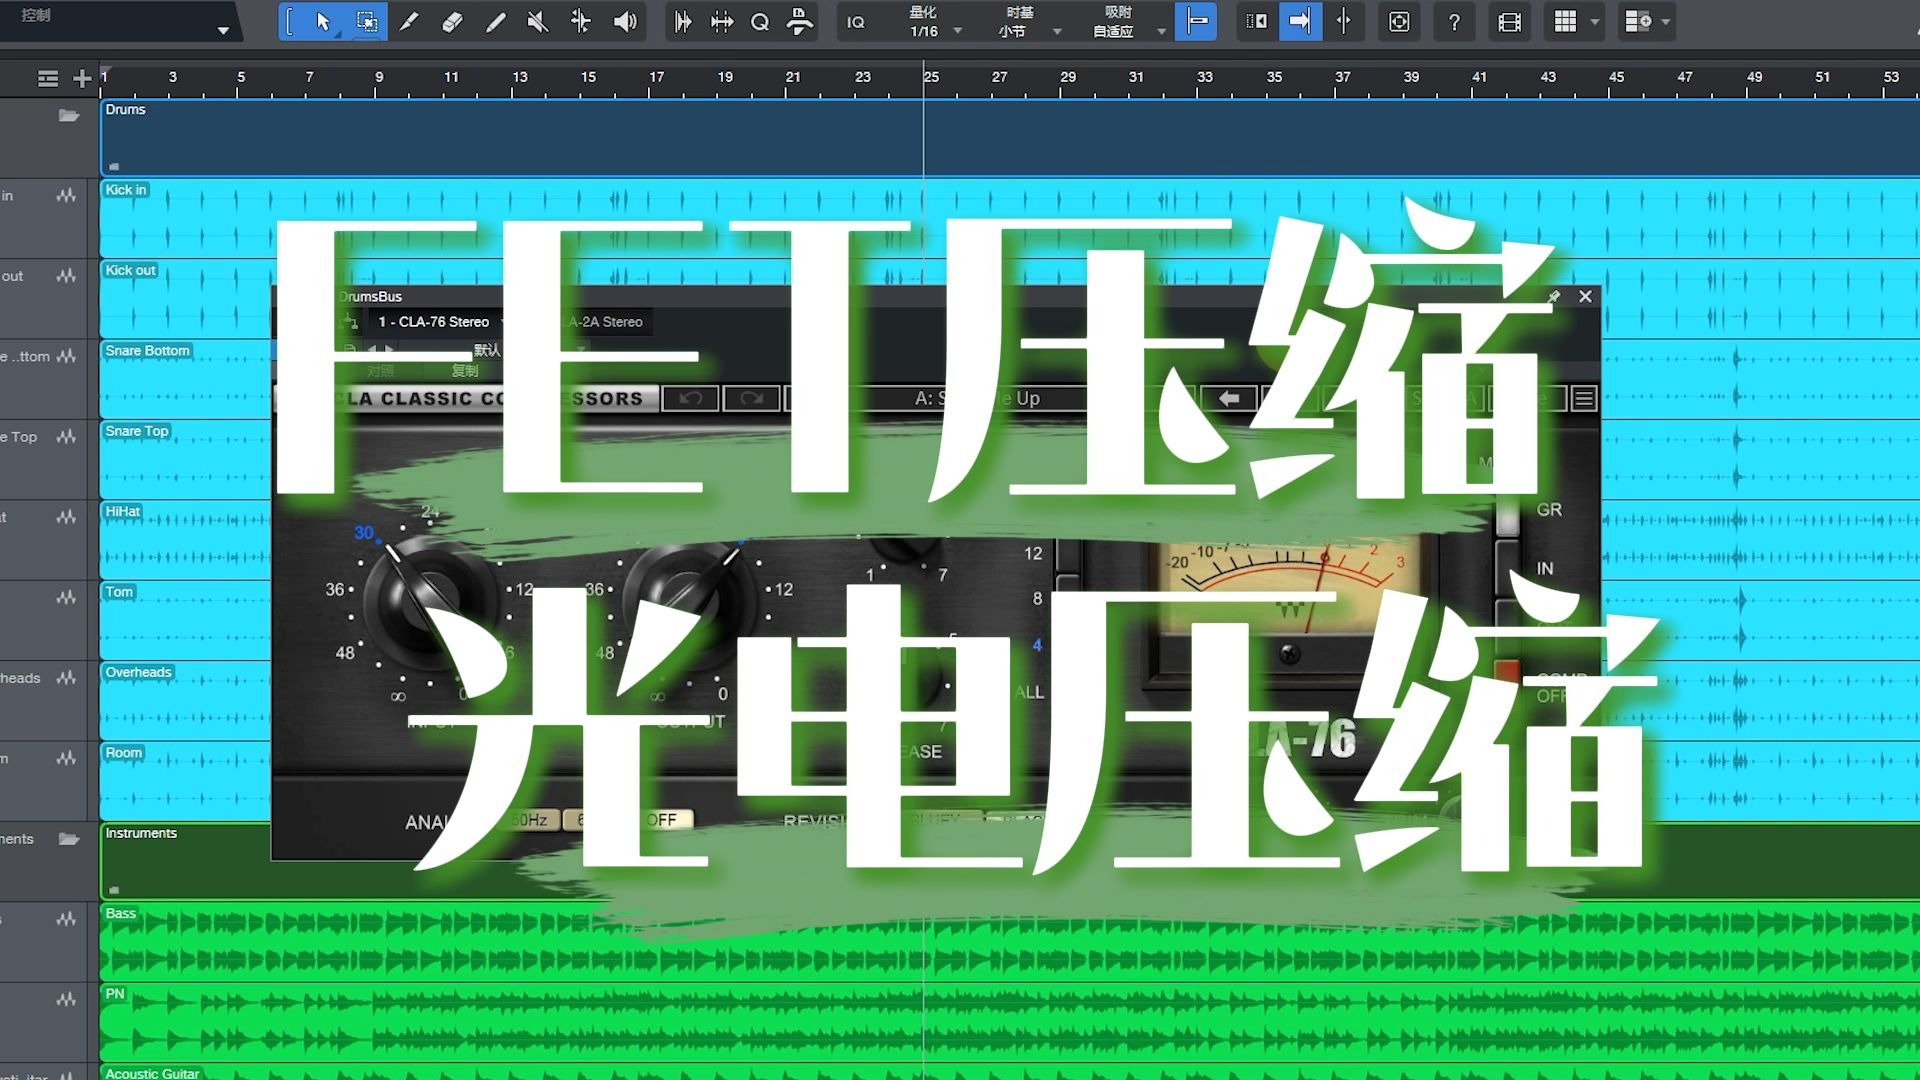The width and height of the screenshot is (1920, 1080).
Task: Set Analog to 50Hz
Action: (x=530, y=820)
